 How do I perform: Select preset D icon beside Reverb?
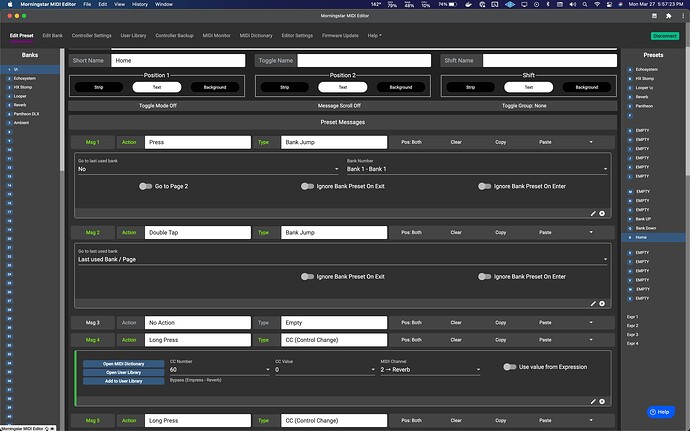click(630, 97)
